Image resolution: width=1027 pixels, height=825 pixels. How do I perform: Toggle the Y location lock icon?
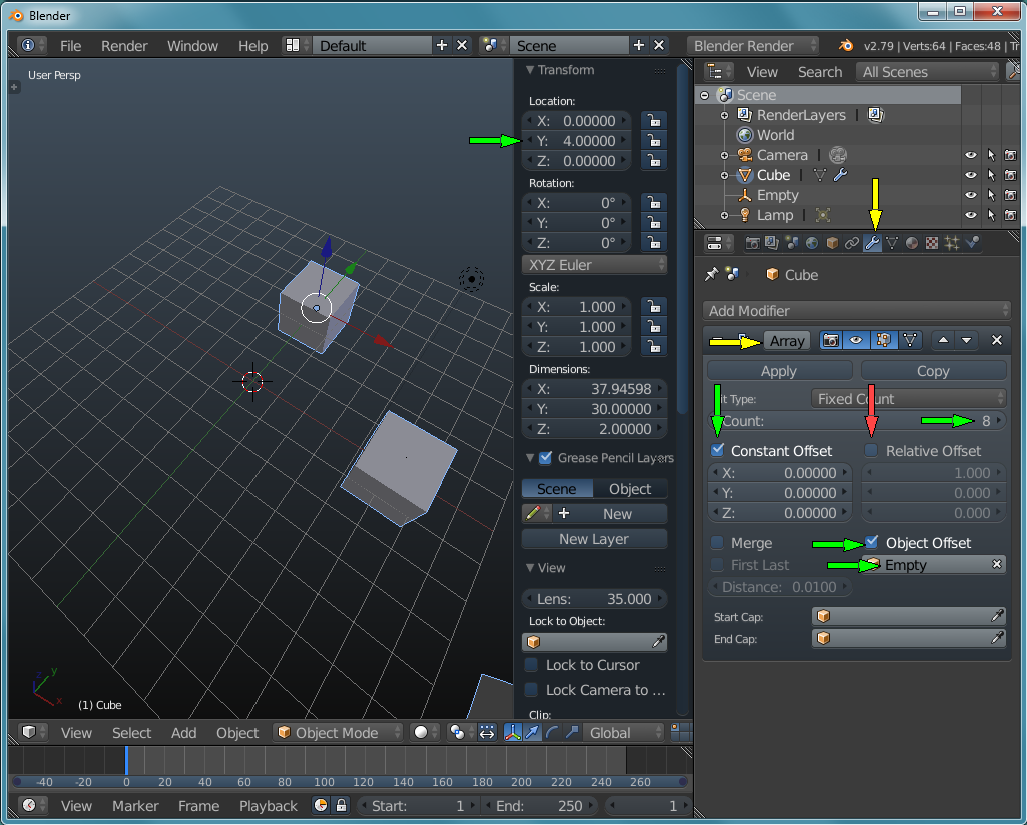click(x=653, y=141)
